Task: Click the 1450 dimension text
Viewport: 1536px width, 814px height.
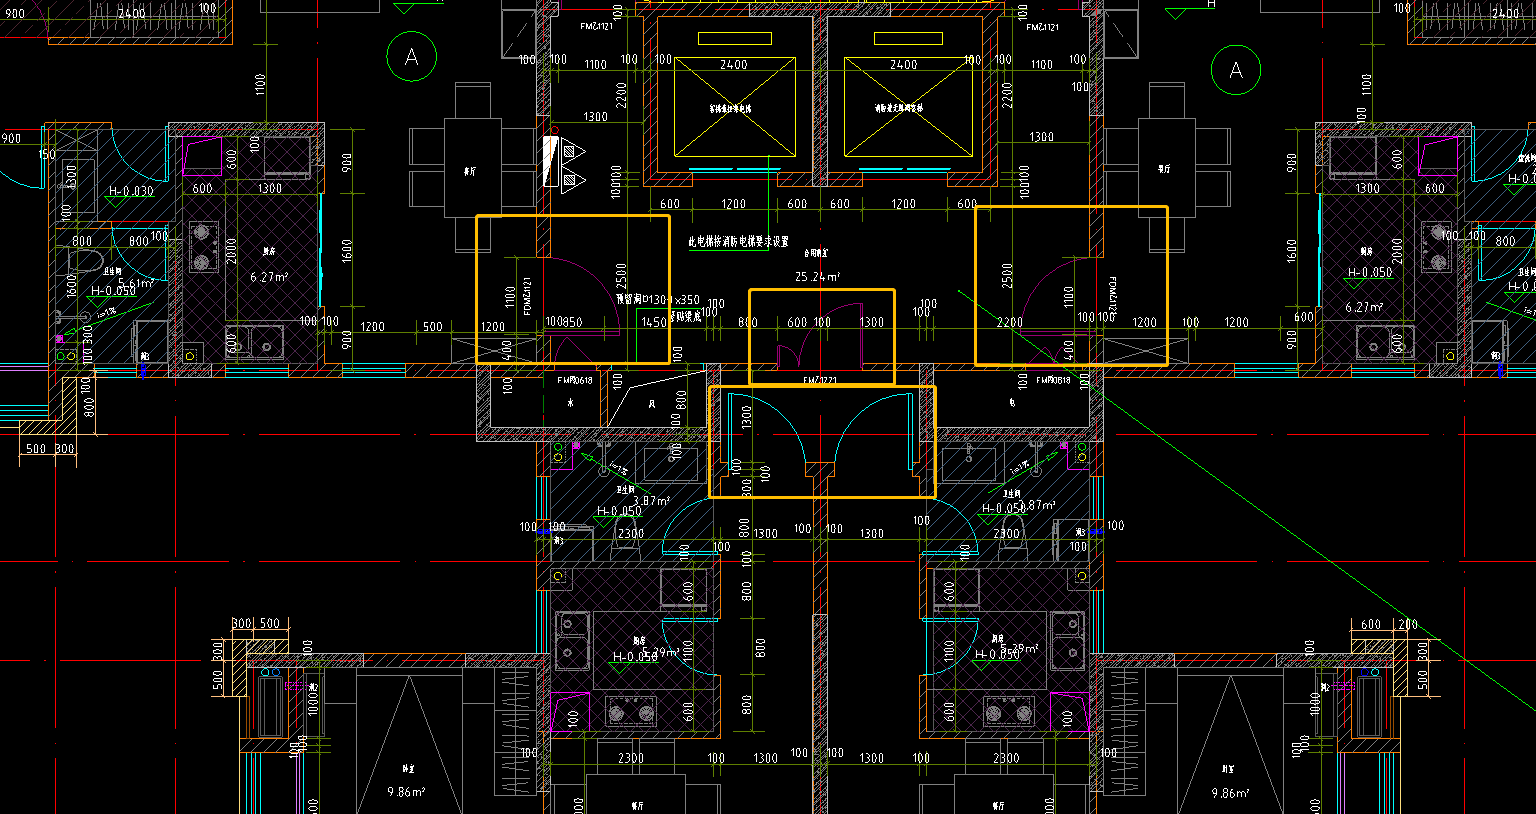Action: click(654, 323)
